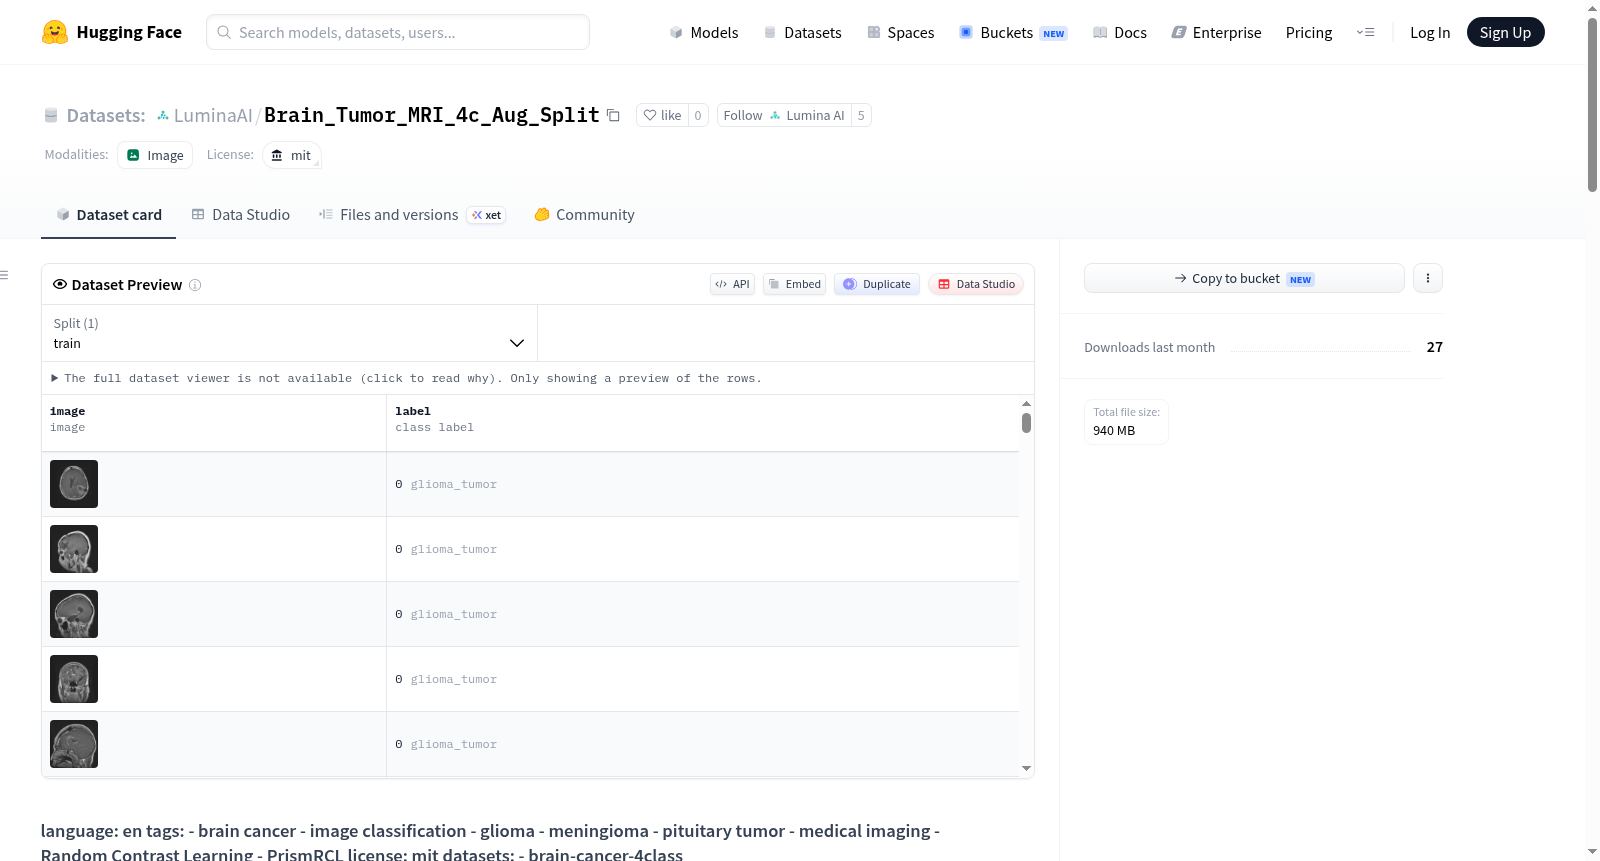Open the third glioma_tumor MRI thumbnail
Screen dimensions: 1600x861
coord(74,614)
